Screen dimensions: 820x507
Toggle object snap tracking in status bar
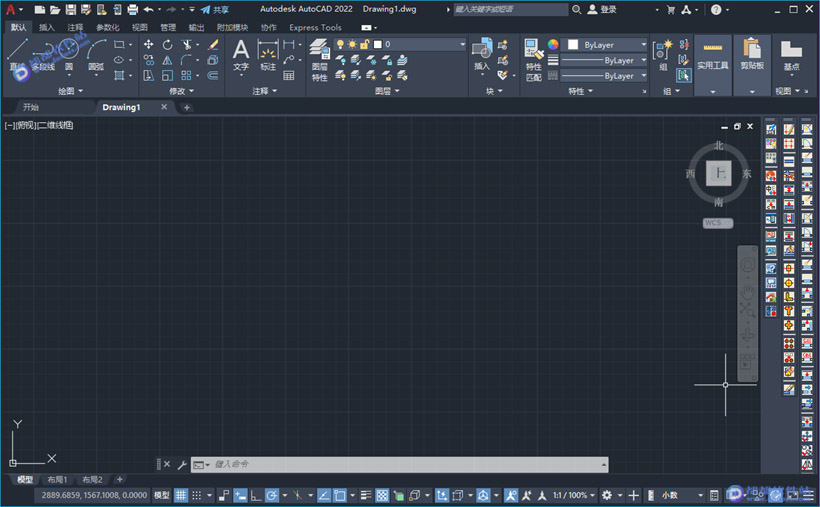pyautogui.click(x=324, y=495)
